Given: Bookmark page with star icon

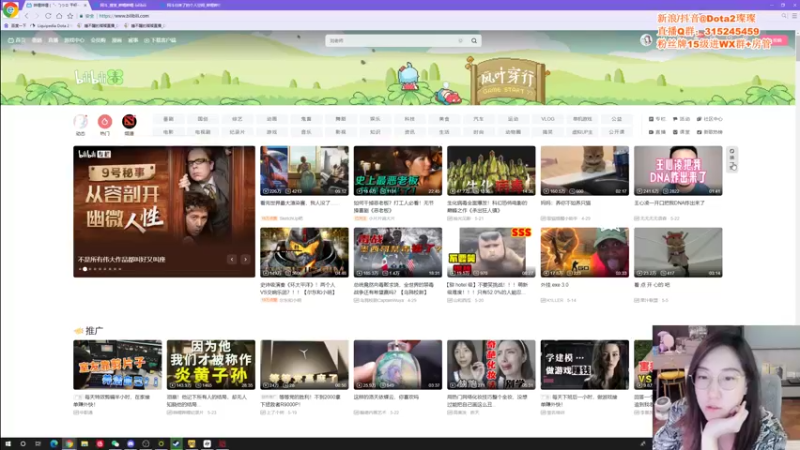Looking at the screenshot, I should tap(70, 16).
